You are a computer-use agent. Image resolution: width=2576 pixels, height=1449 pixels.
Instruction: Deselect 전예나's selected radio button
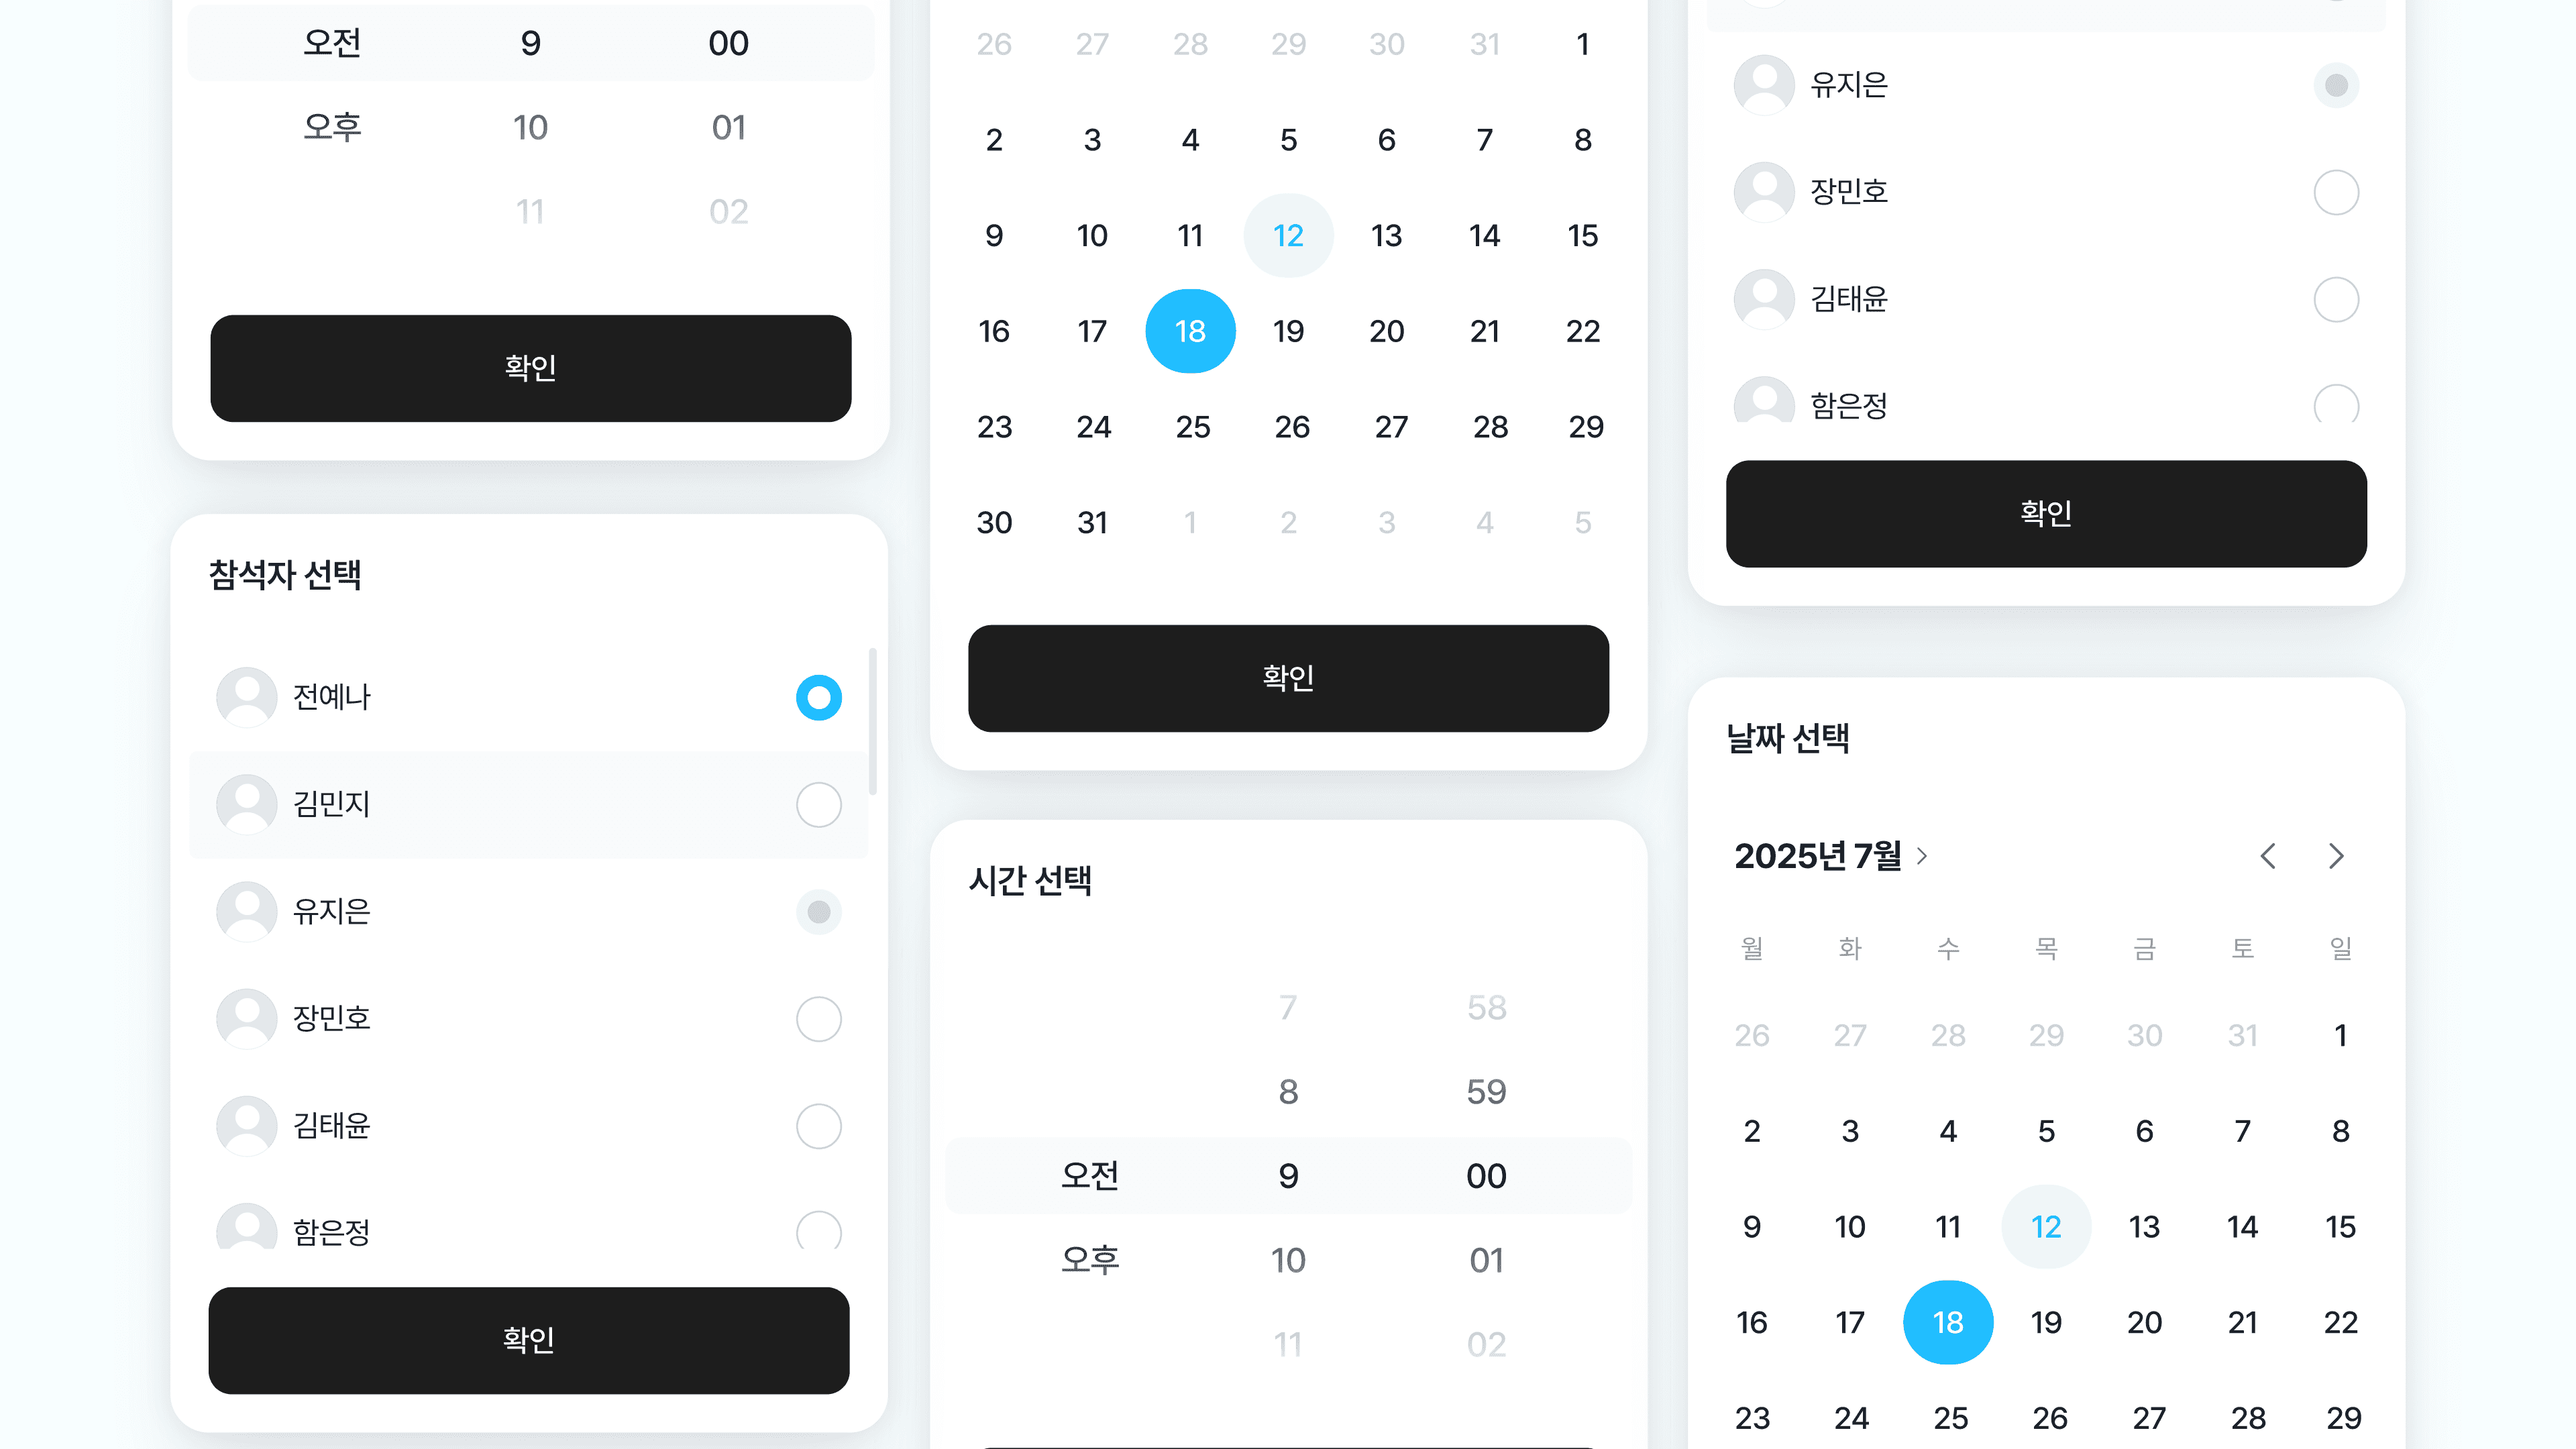(818, 697)
